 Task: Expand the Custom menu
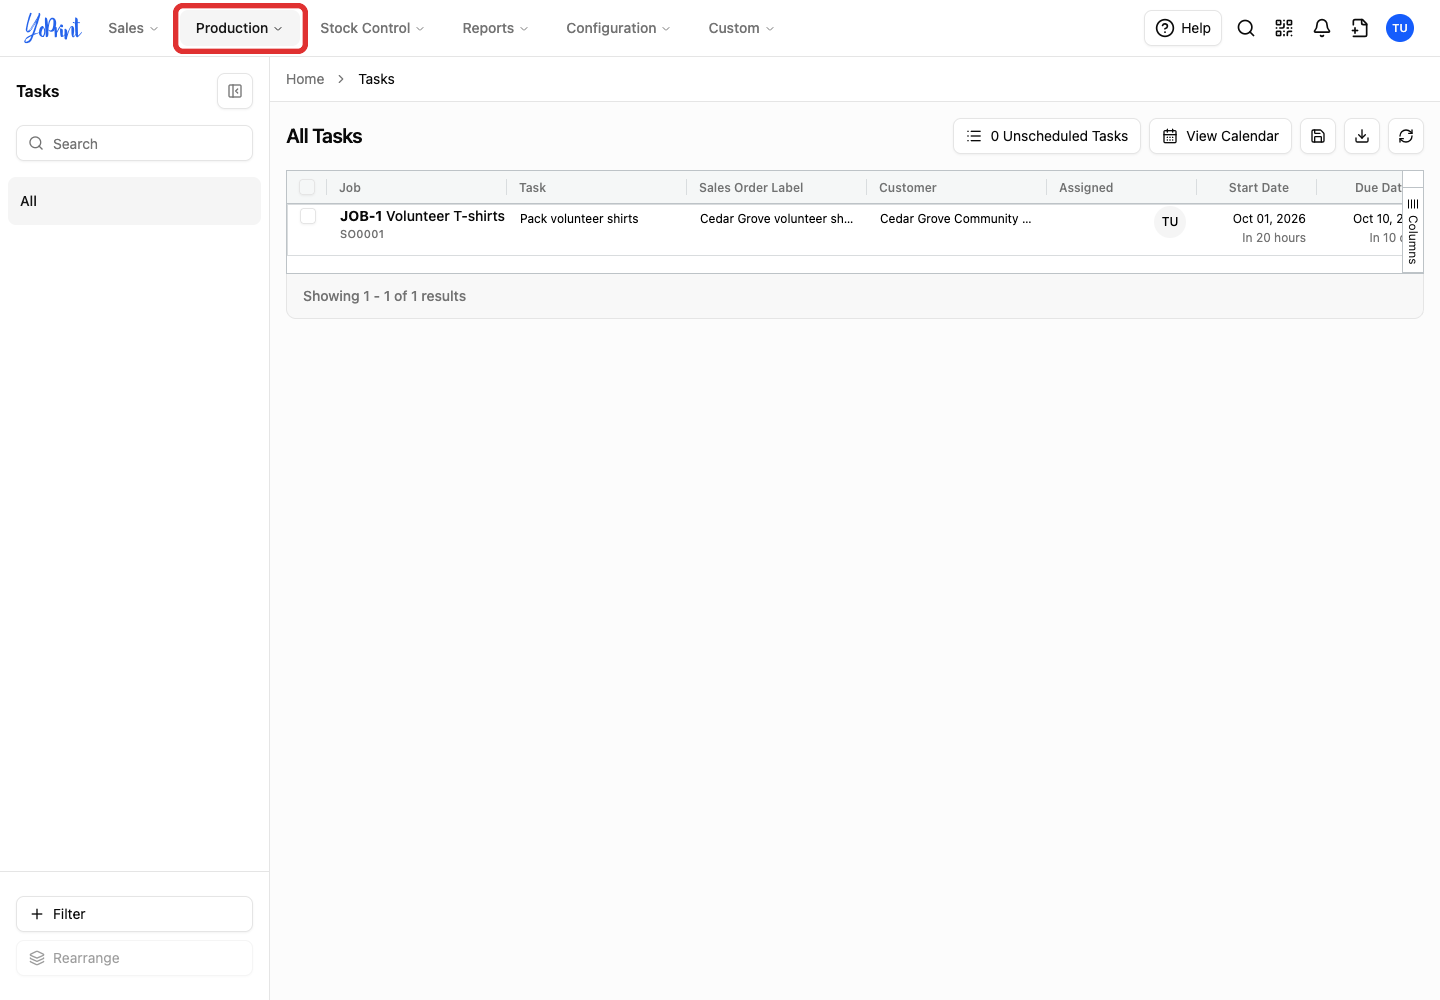741,28
